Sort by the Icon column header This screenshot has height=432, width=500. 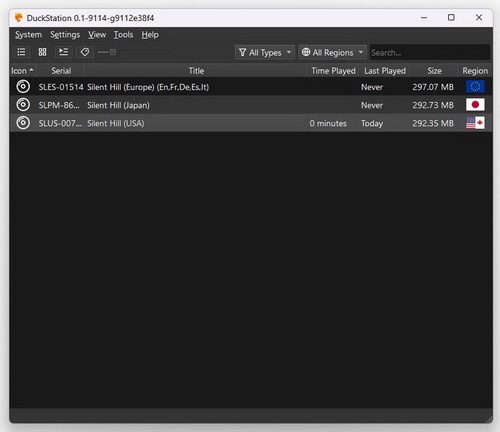pyautogui.click(x=22, y=71)
